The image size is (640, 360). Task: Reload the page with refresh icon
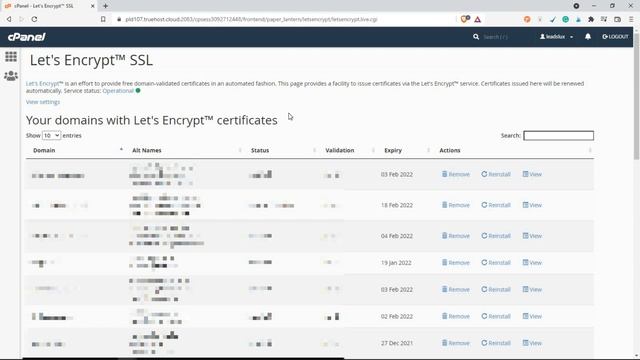(x=34, y=19)
